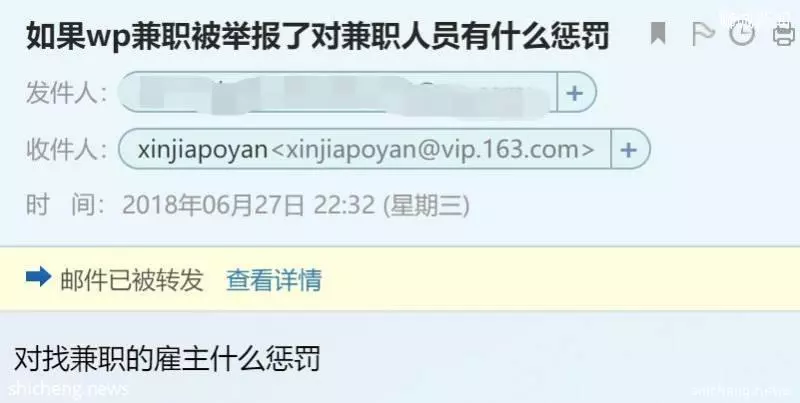Click the 时间 label

tap(65, 205)
